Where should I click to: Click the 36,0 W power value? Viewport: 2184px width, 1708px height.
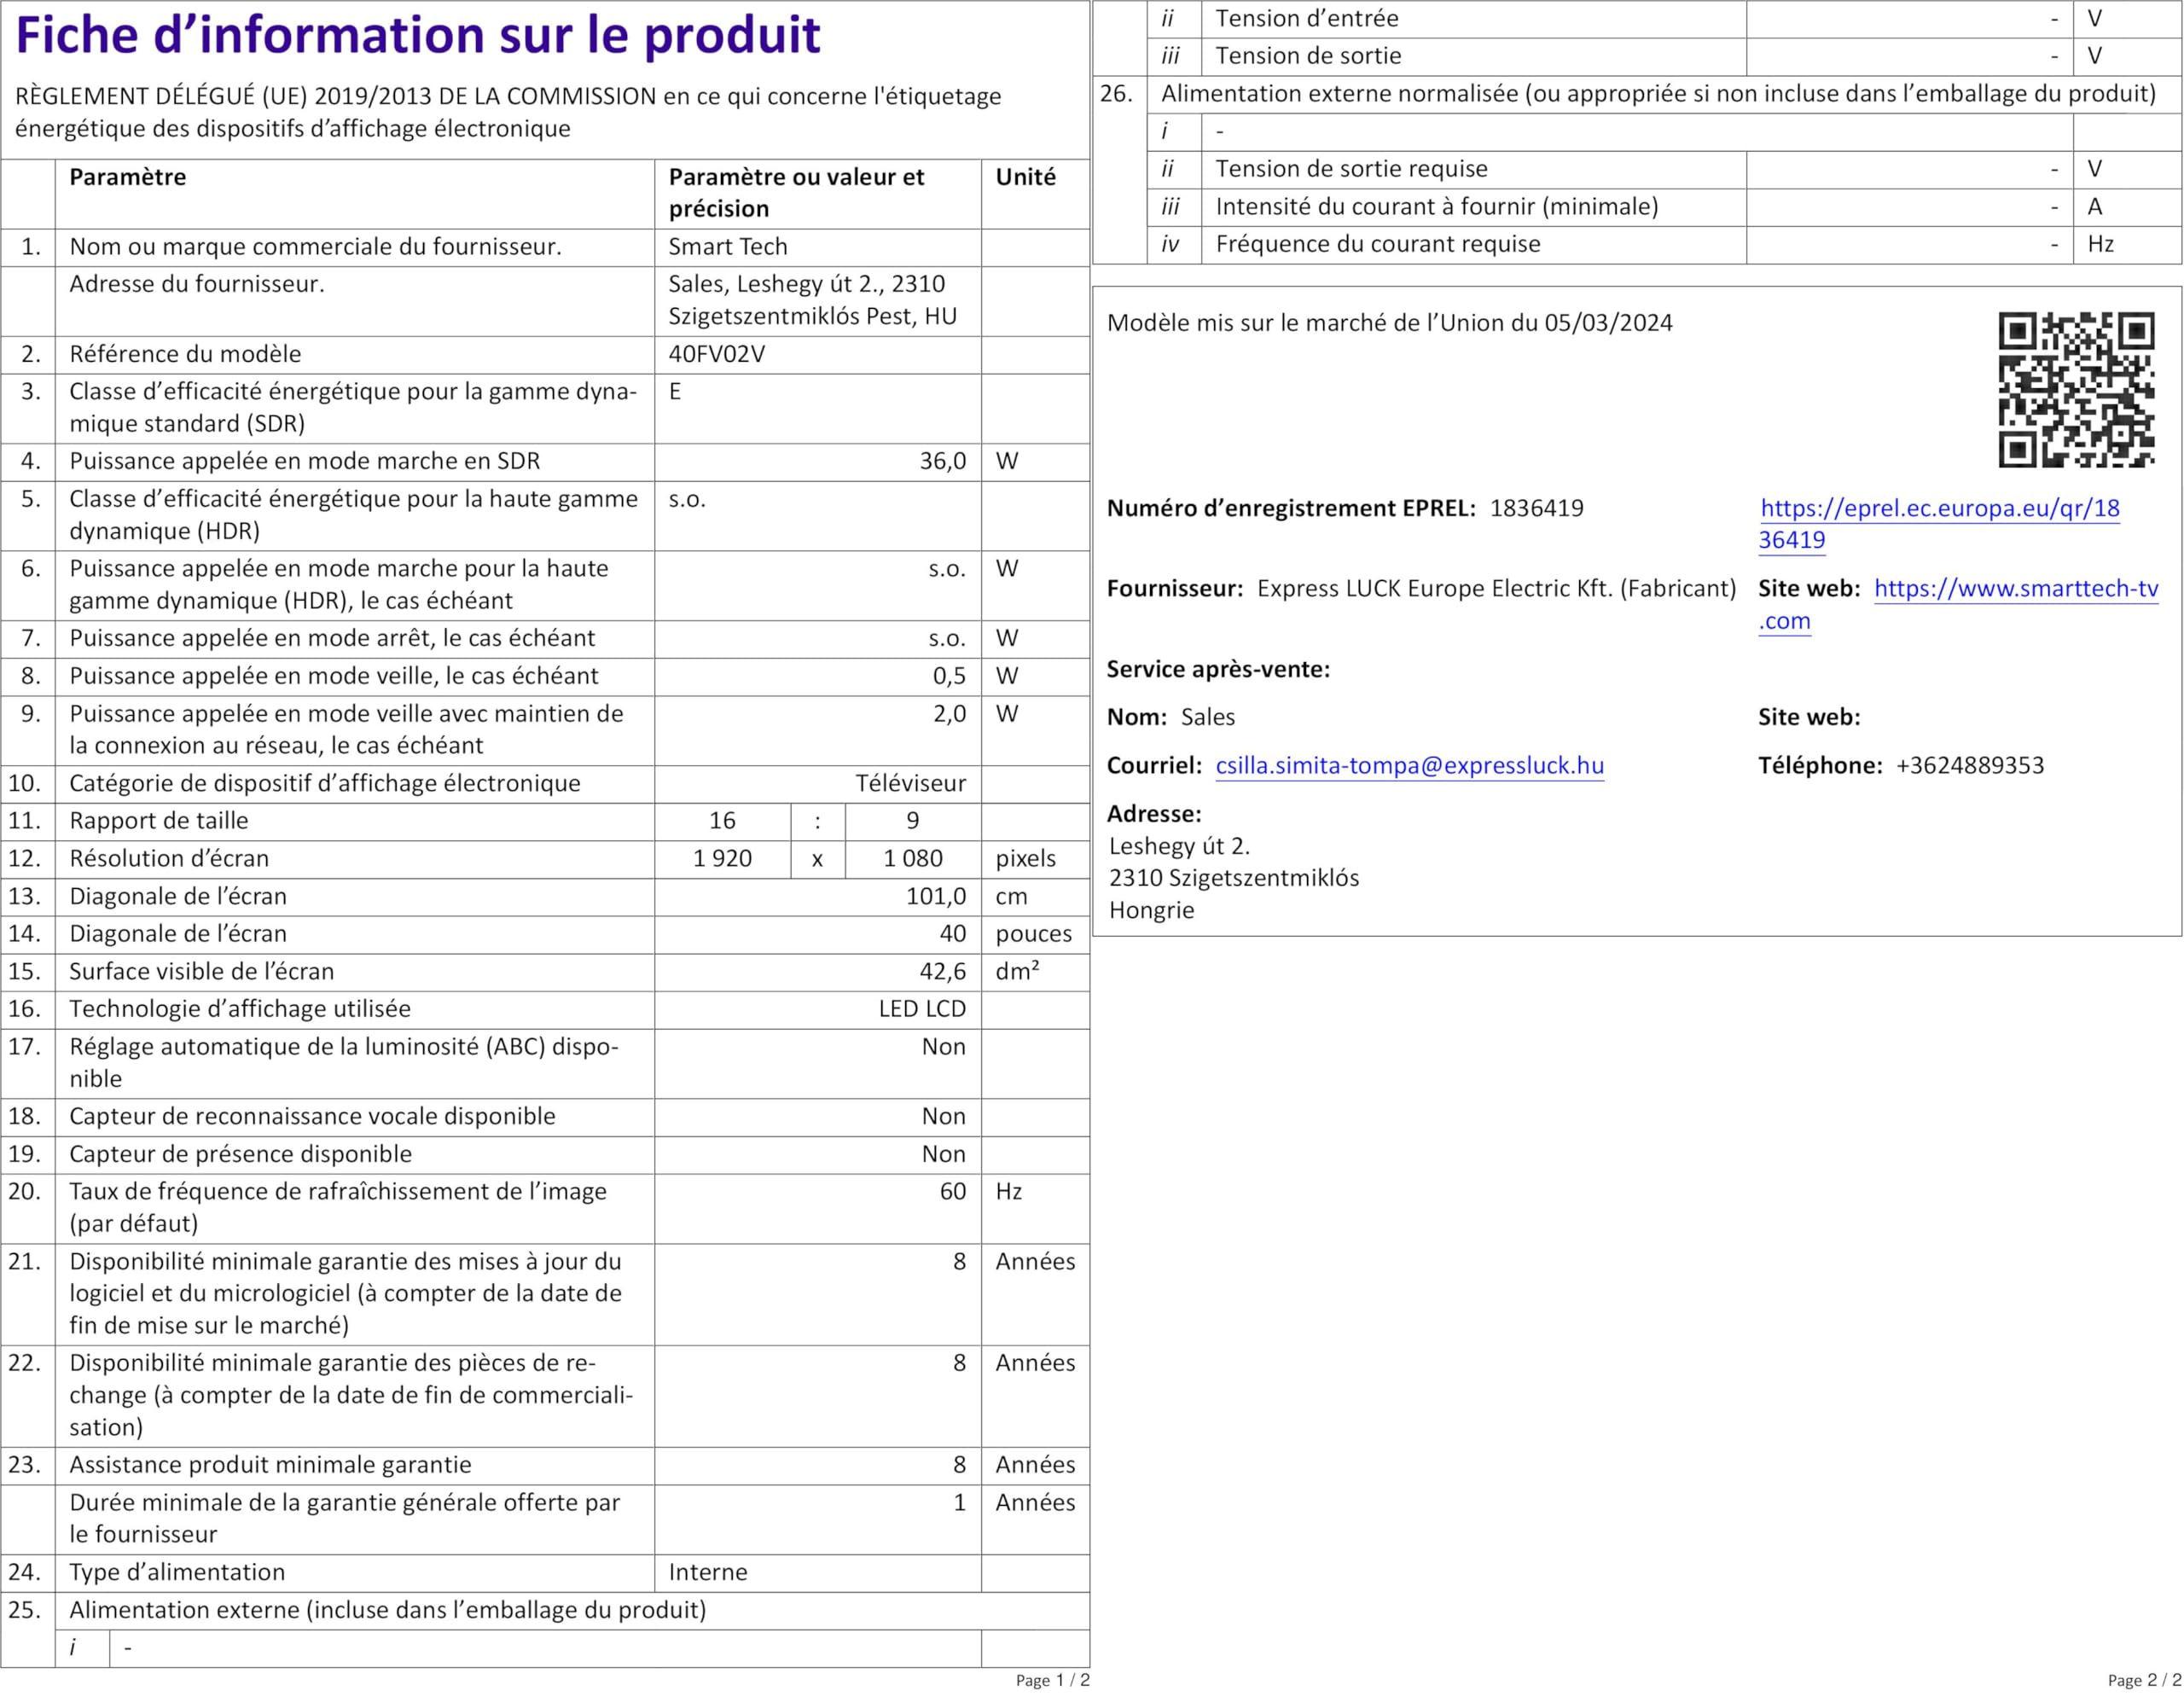[942, 461]
